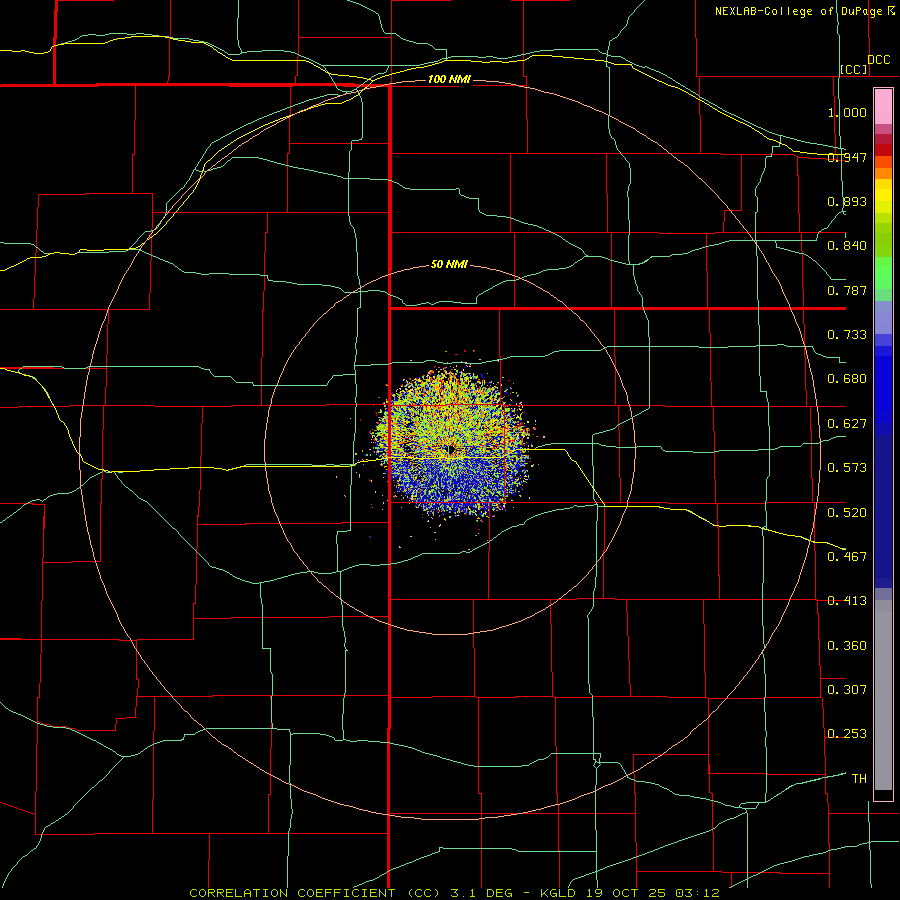Screen dimensions: 900x900
Task: Click the 0.520 colorbar value label
Action: pyautogui.click(x=847, y=513)
